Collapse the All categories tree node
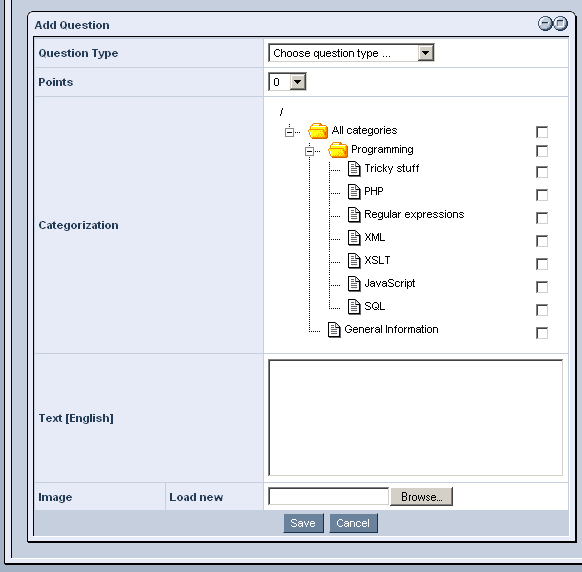This screenshot has height=572, width=582. (289, 132)
